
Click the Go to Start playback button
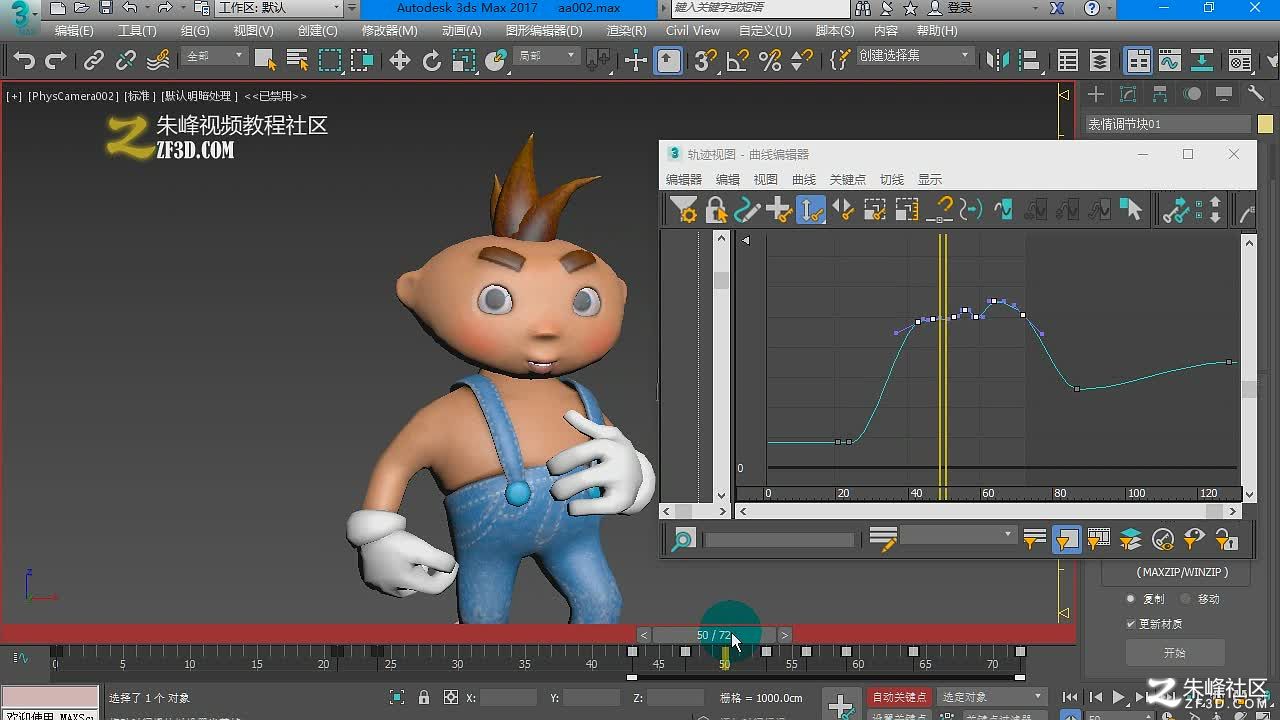[x=1070, y=697]
